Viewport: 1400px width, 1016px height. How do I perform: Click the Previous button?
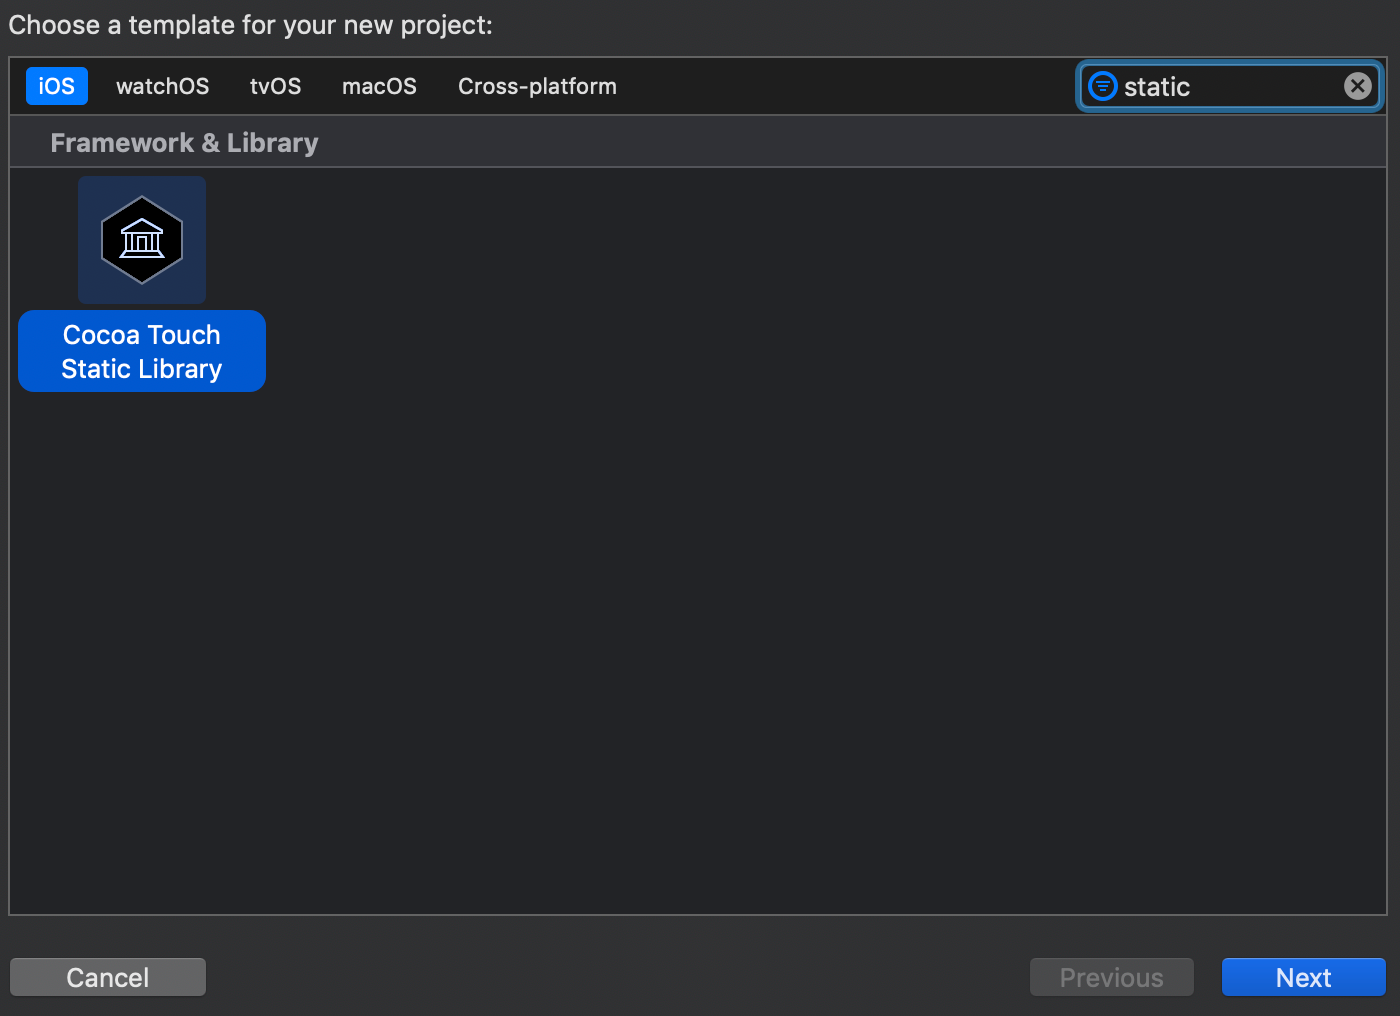click(1111, 977)
